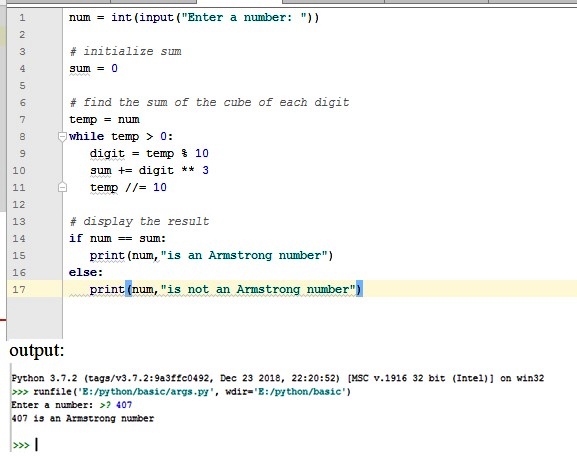This screenshot has width=577, height=456.
Task: Click the comment '# display the result'
Action: click(x=139, y=221)
